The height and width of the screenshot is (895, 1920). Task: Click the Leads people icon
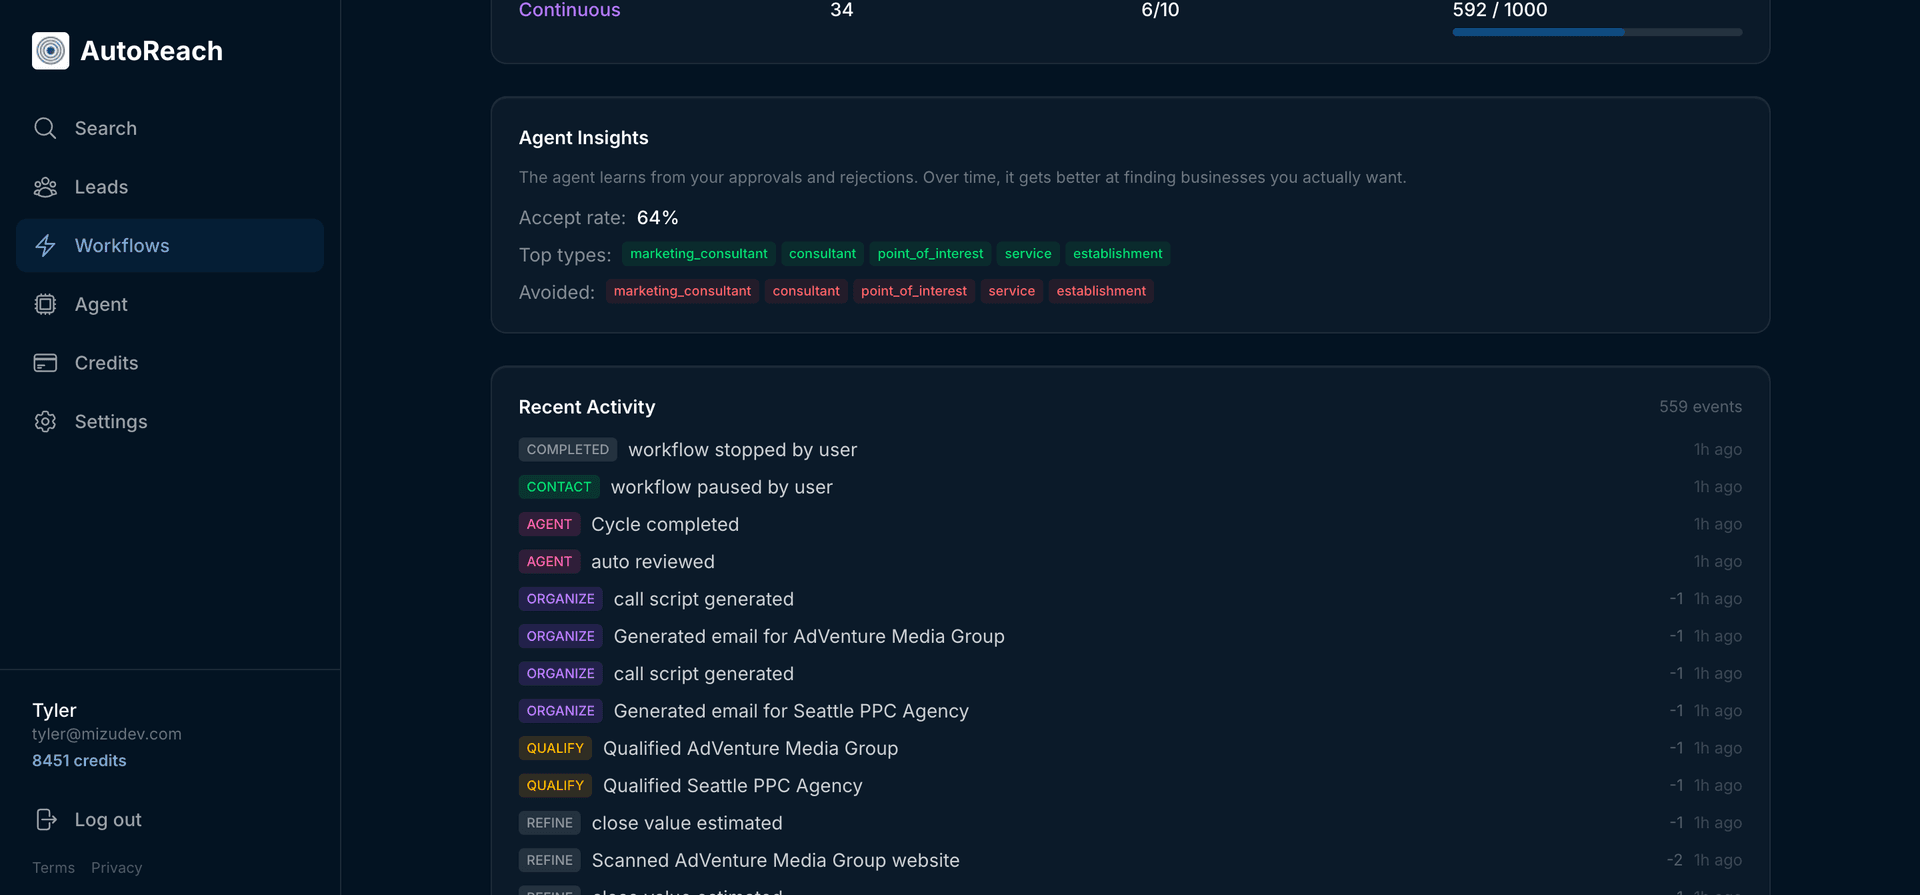point(45,187)
